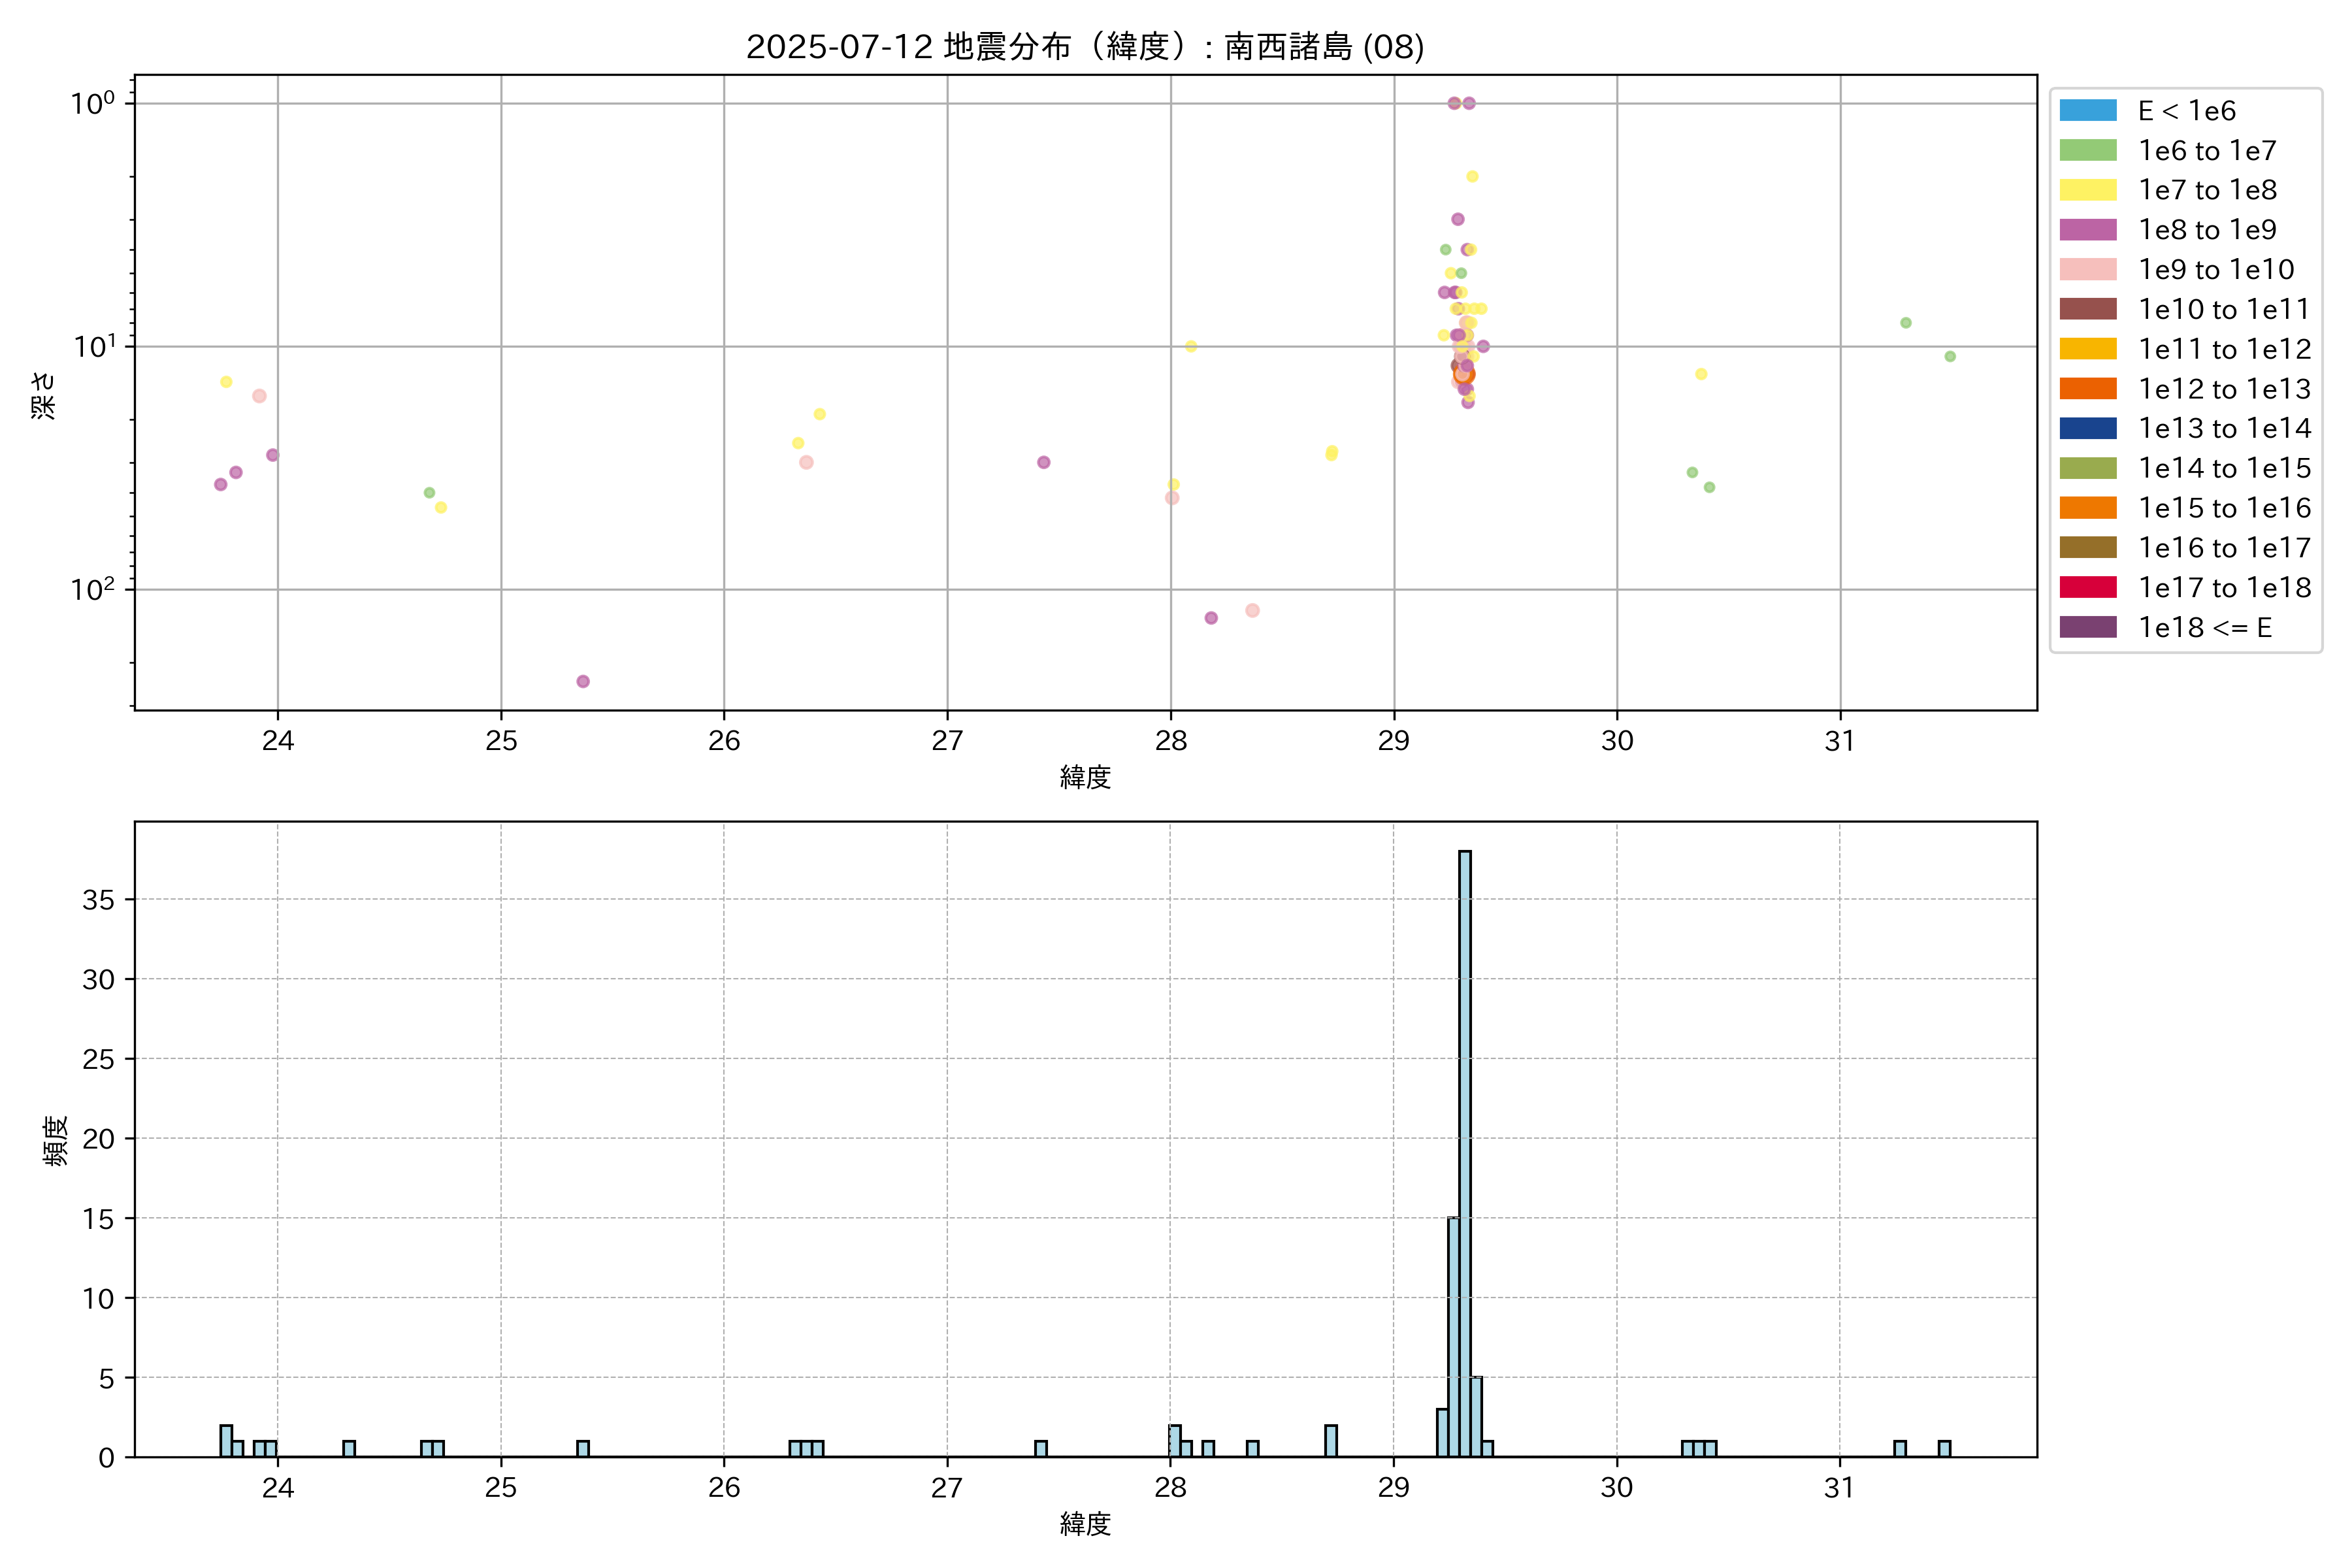Click the red 1e17 to 1e18 legend swatch
The height and width of the screenshot is (1568, 2352).
point(2087,587)
